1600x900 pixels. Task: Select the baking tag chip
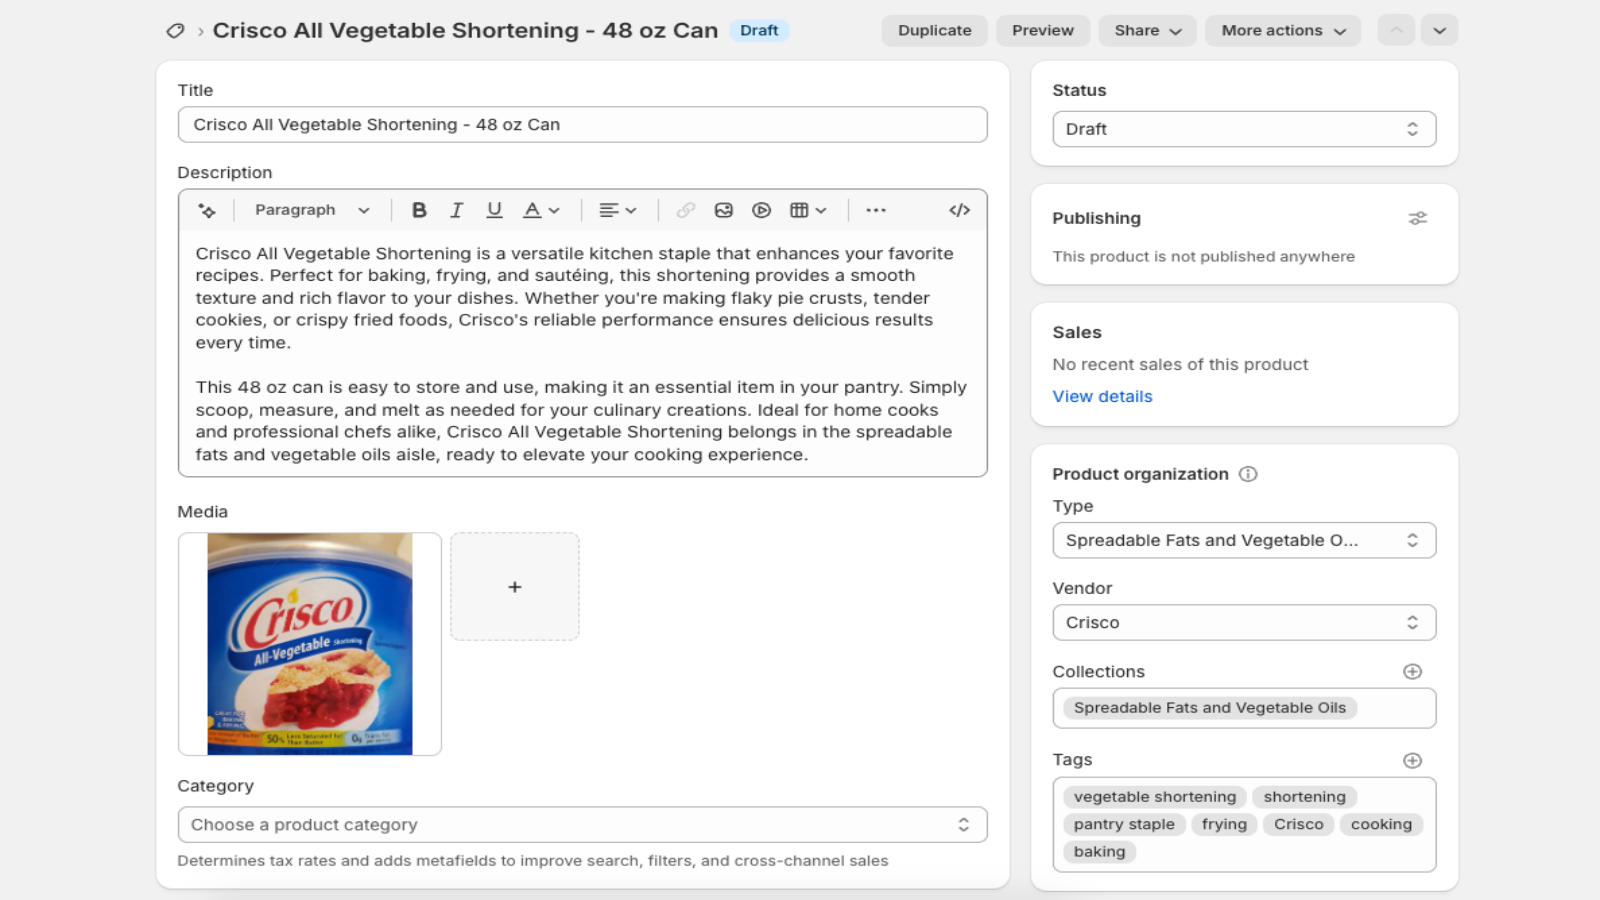(1099, 852)
